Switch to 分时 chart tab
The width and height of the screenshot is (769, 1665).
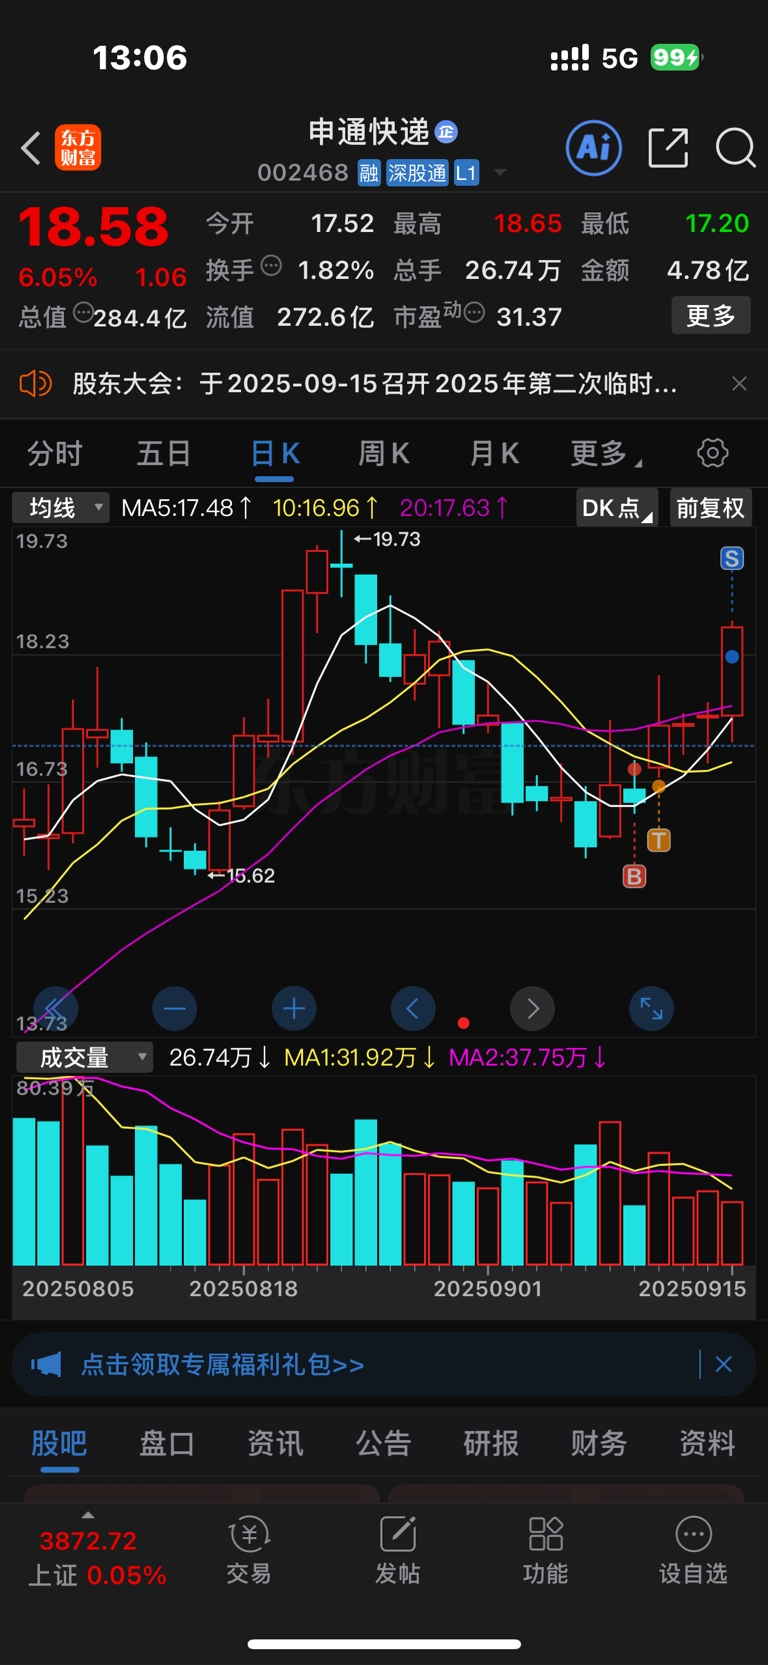(55, 454)
